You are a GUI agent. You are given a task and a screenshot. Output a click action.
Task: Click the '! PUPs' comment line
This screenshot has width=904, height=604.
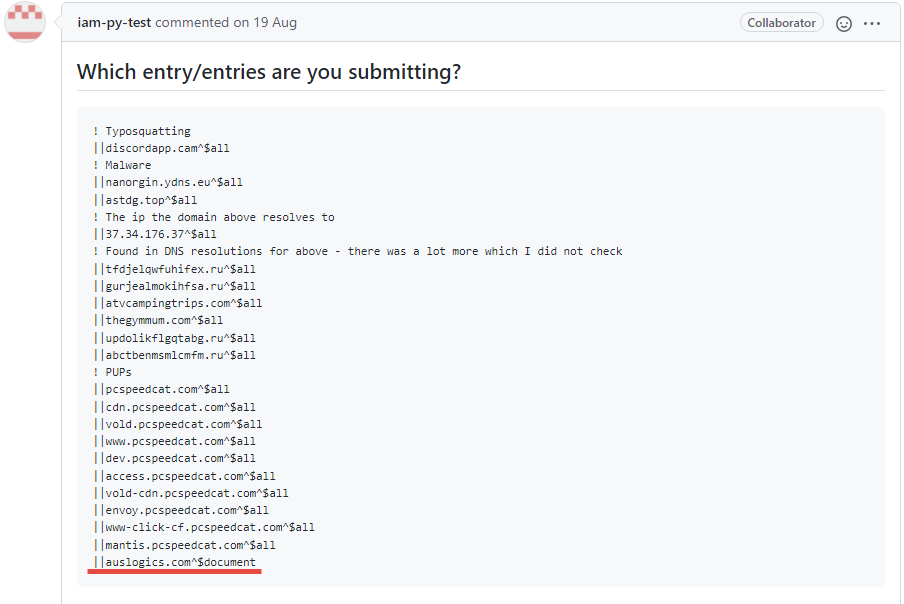[112, 372]
